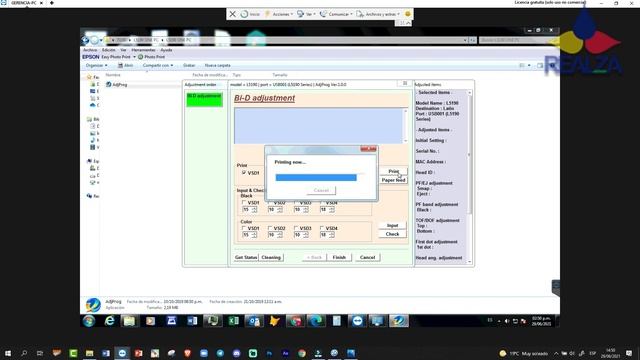
Task: Uncheck VSD1 in the Print group
Action: pos(244,173)
